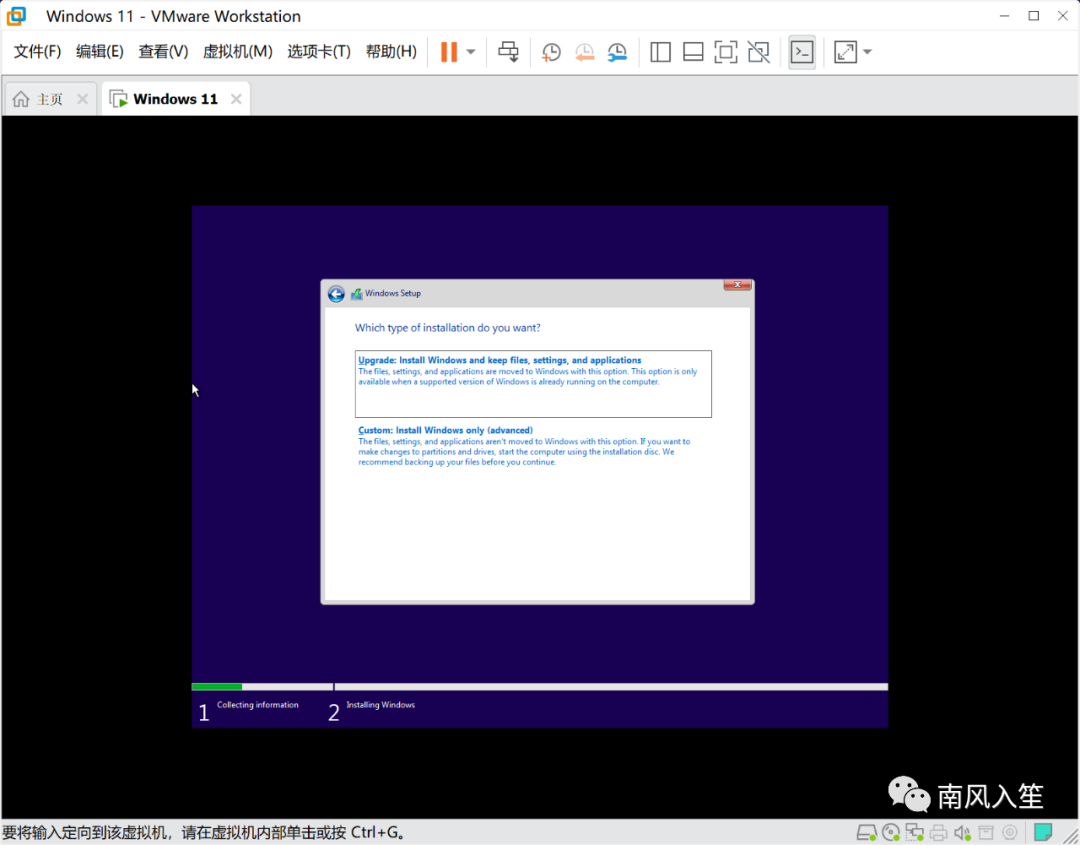This screenshot has height=845, width=1080.
Task: Close the Windows Setup dialog
Action: point(737,285)
